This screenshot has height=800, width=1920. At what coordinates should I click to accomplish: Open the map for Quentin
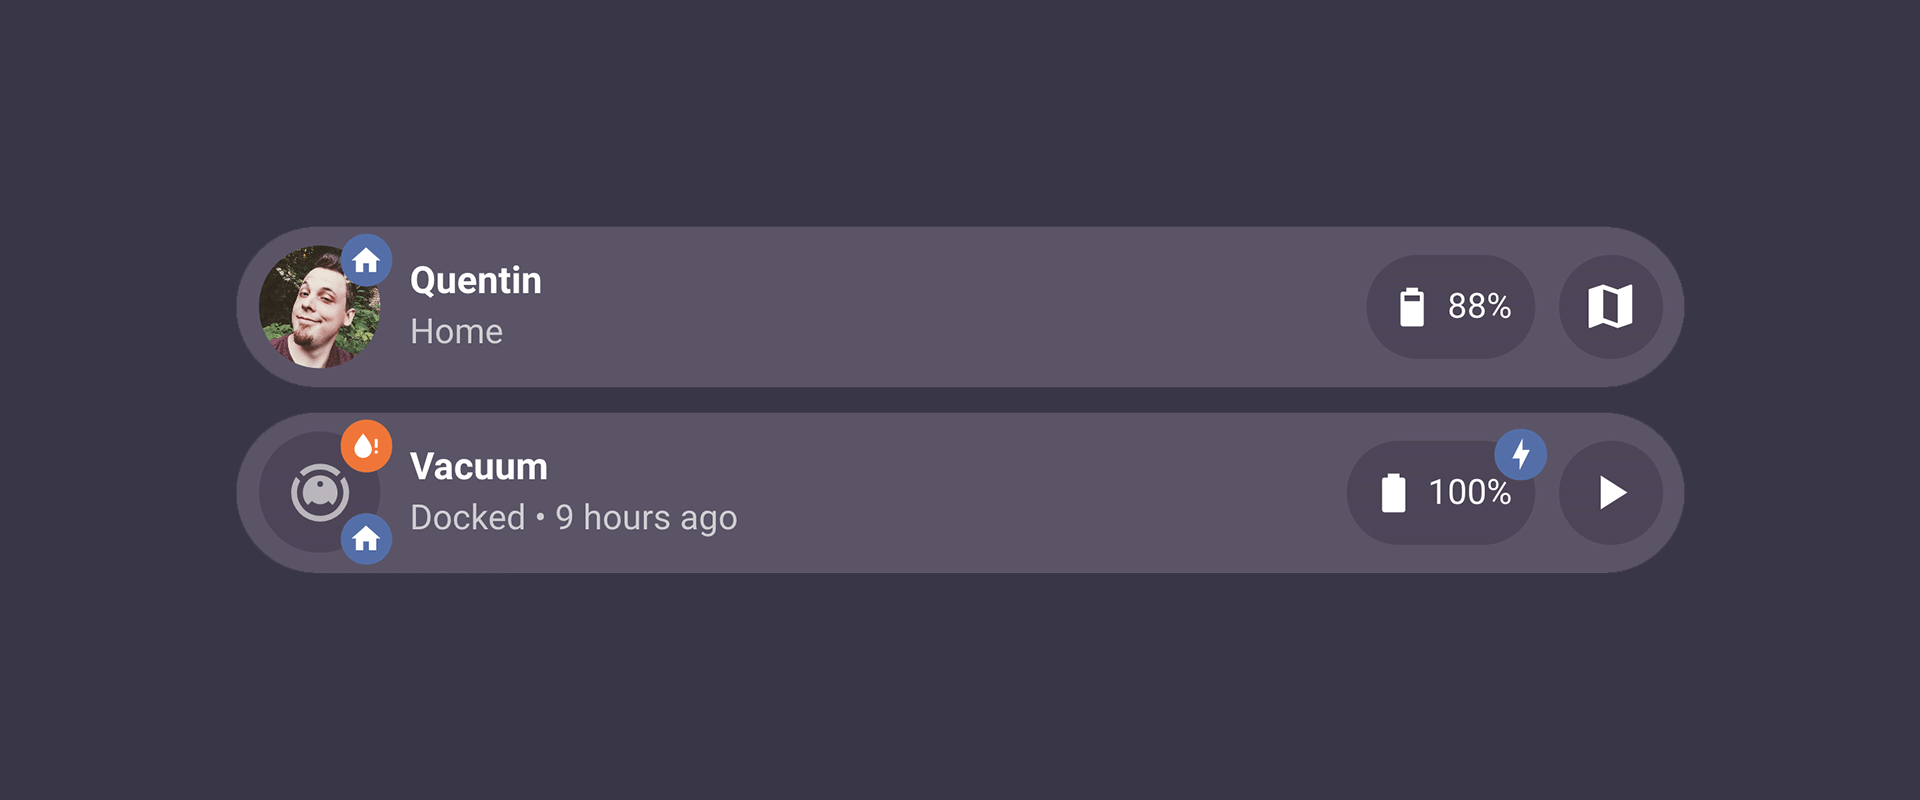coord(1610,306)
